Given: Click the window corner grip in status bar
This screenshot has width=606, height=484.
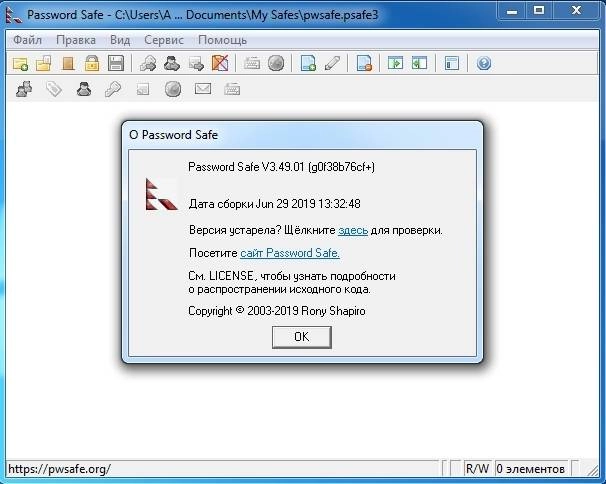Looking at the screenshot, I should pos(592,469).
